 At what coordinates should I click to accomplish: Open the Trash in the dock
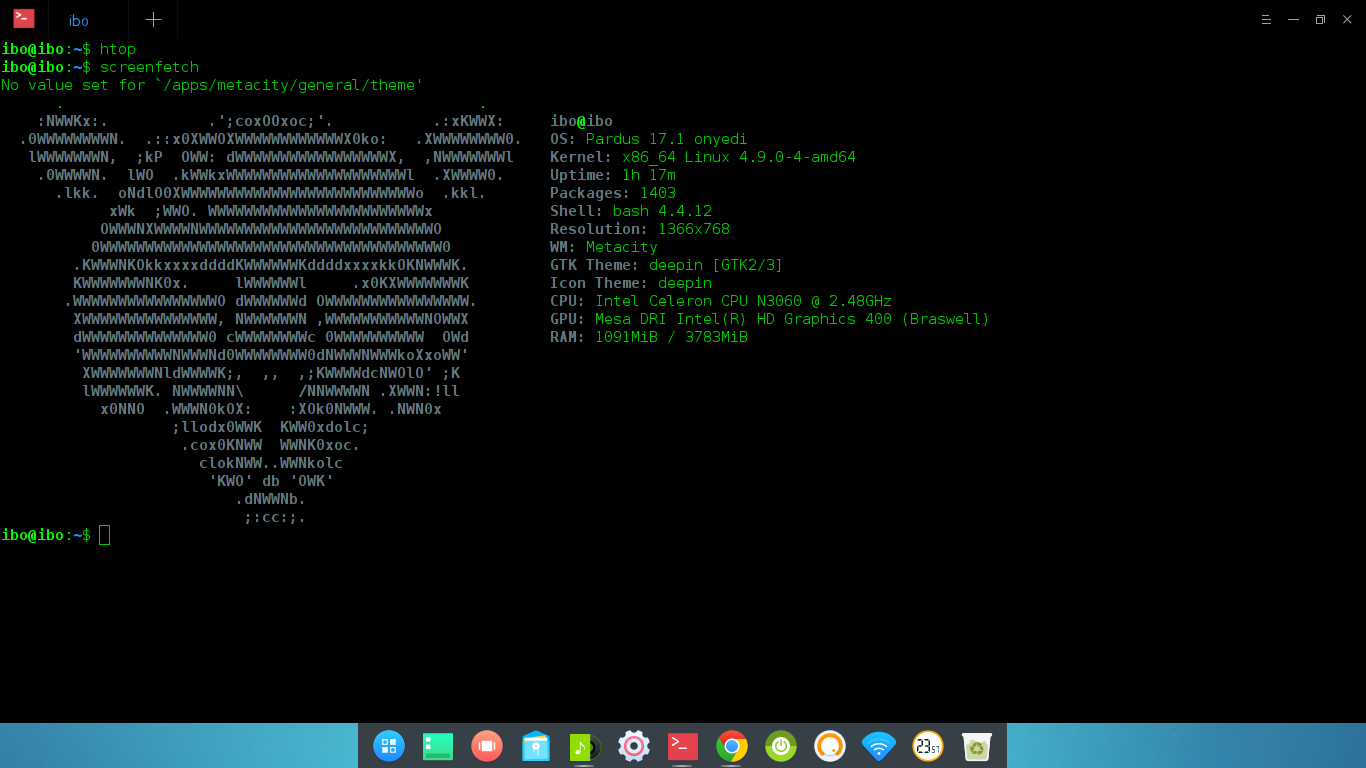pyautogui.click(x=977, y=746)
